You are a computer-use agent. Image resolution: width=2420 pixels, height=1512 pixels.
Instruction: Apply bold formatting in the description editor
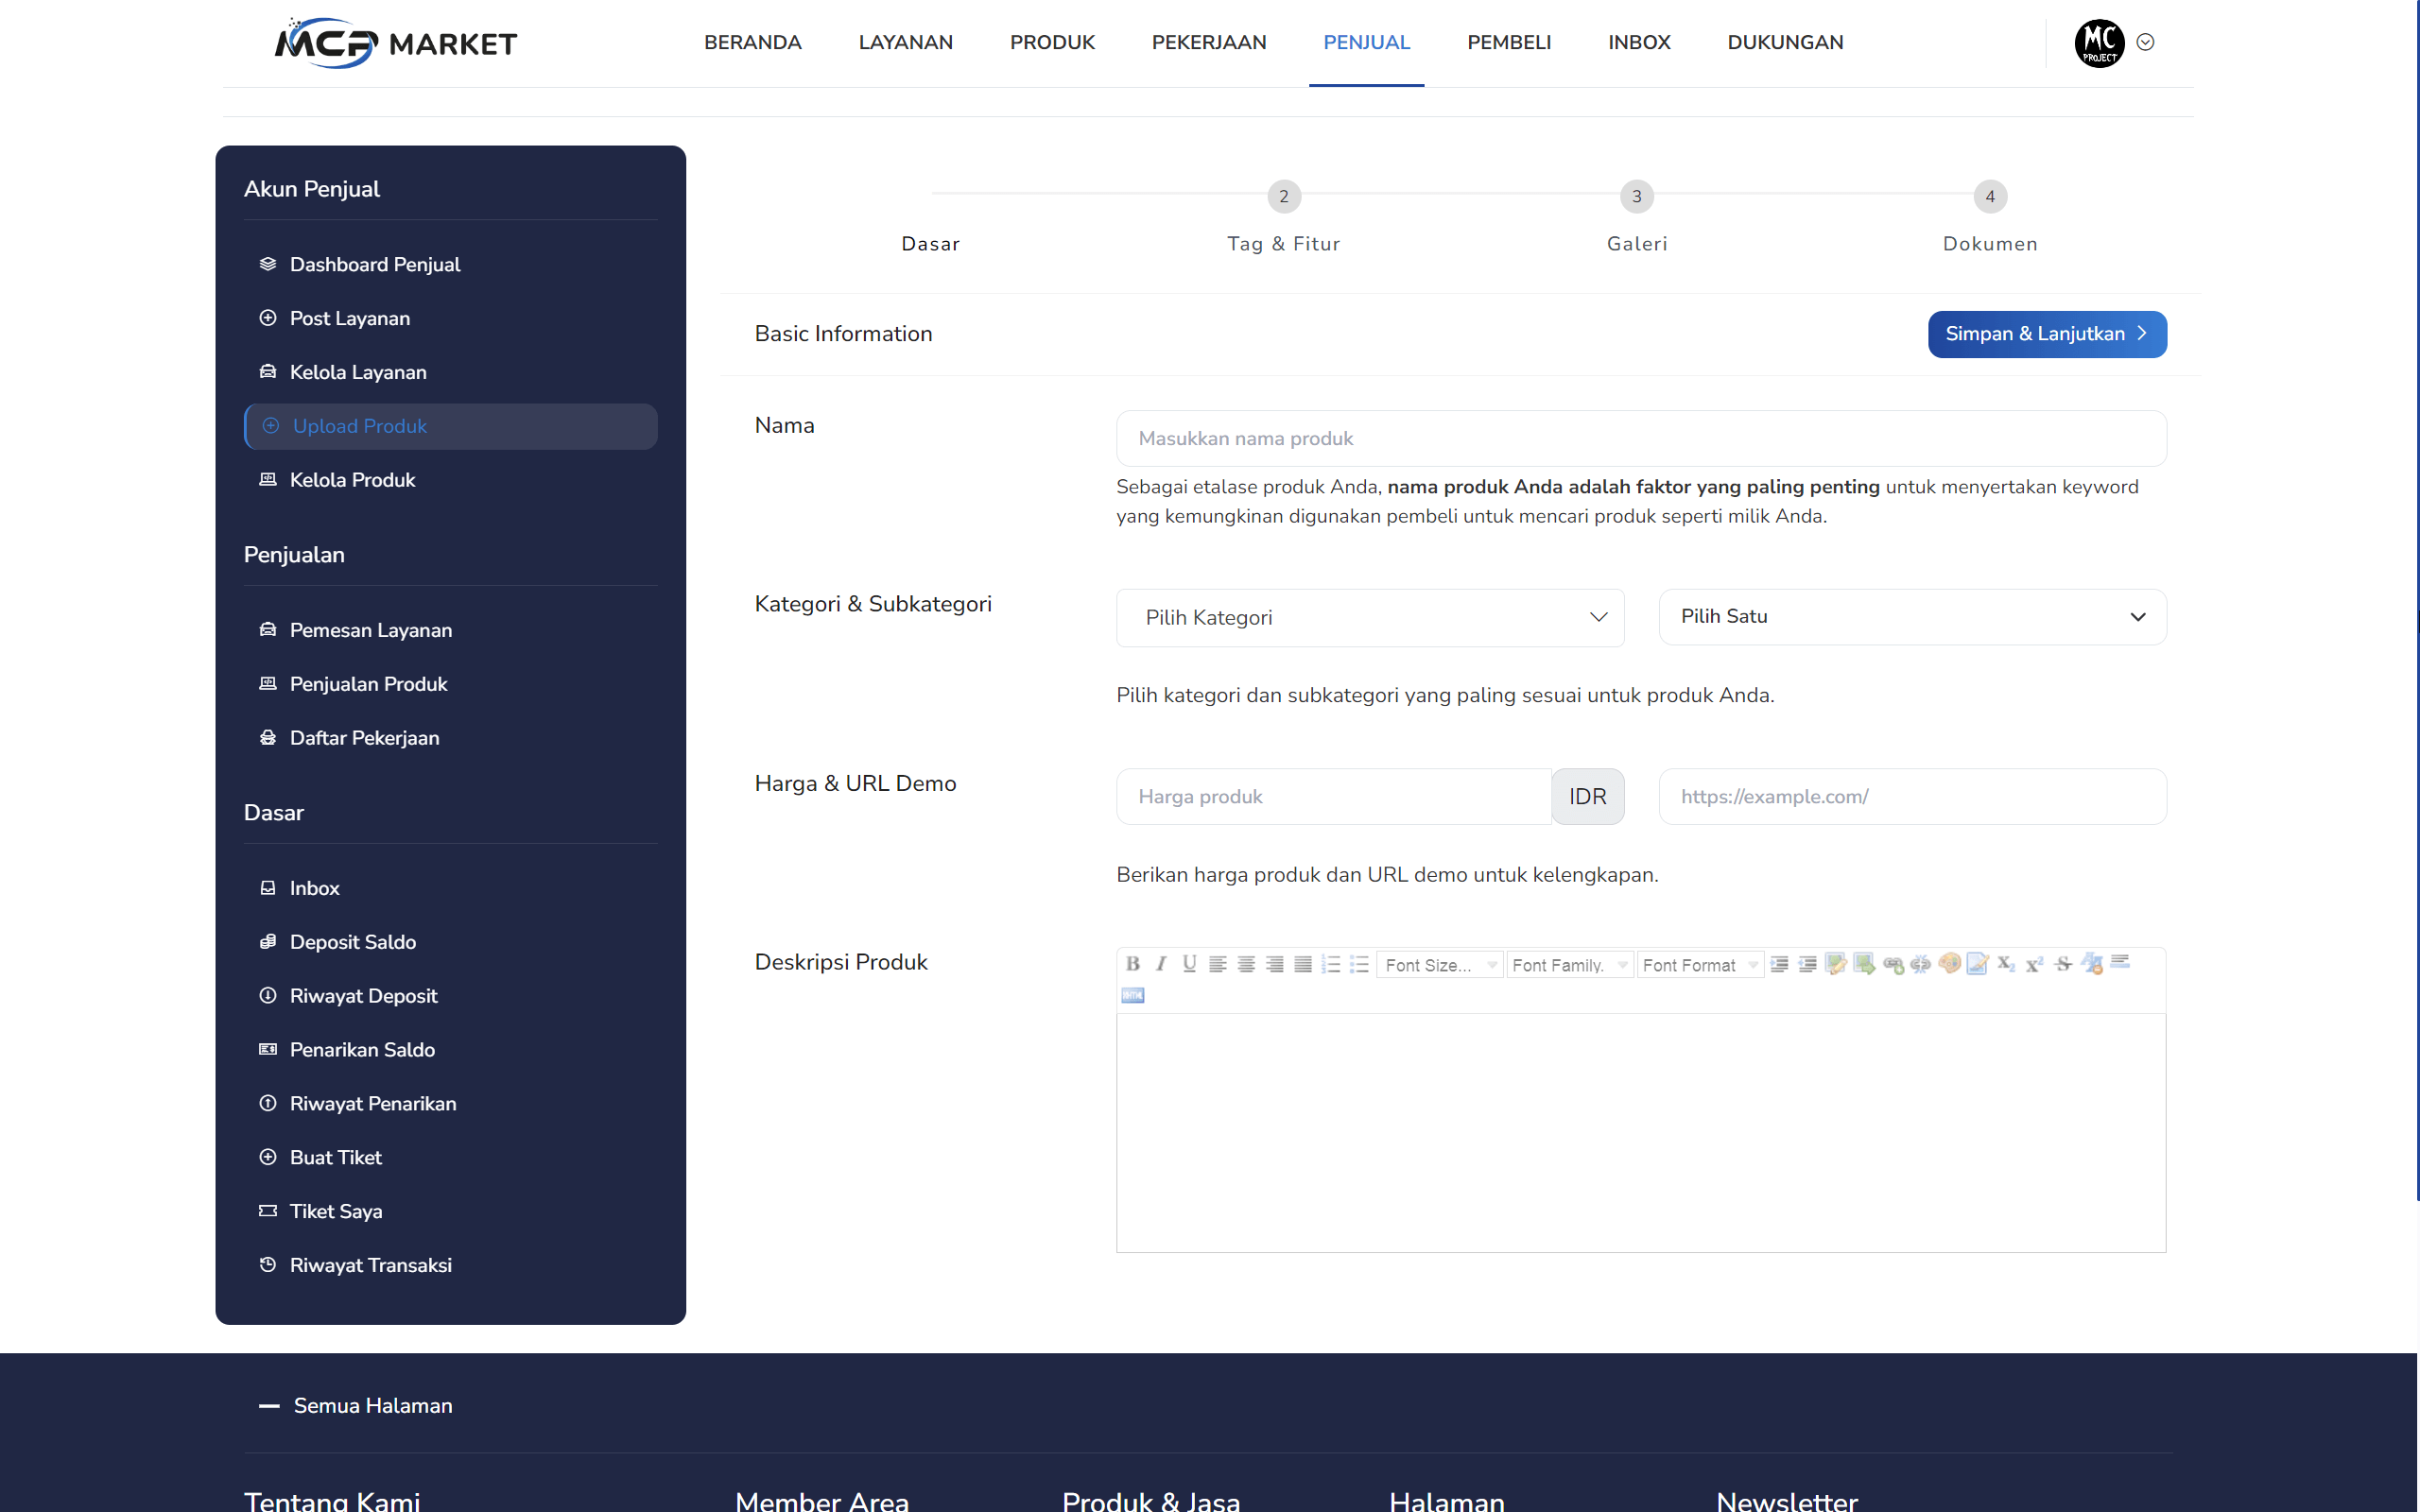[x=1134, y=964]
